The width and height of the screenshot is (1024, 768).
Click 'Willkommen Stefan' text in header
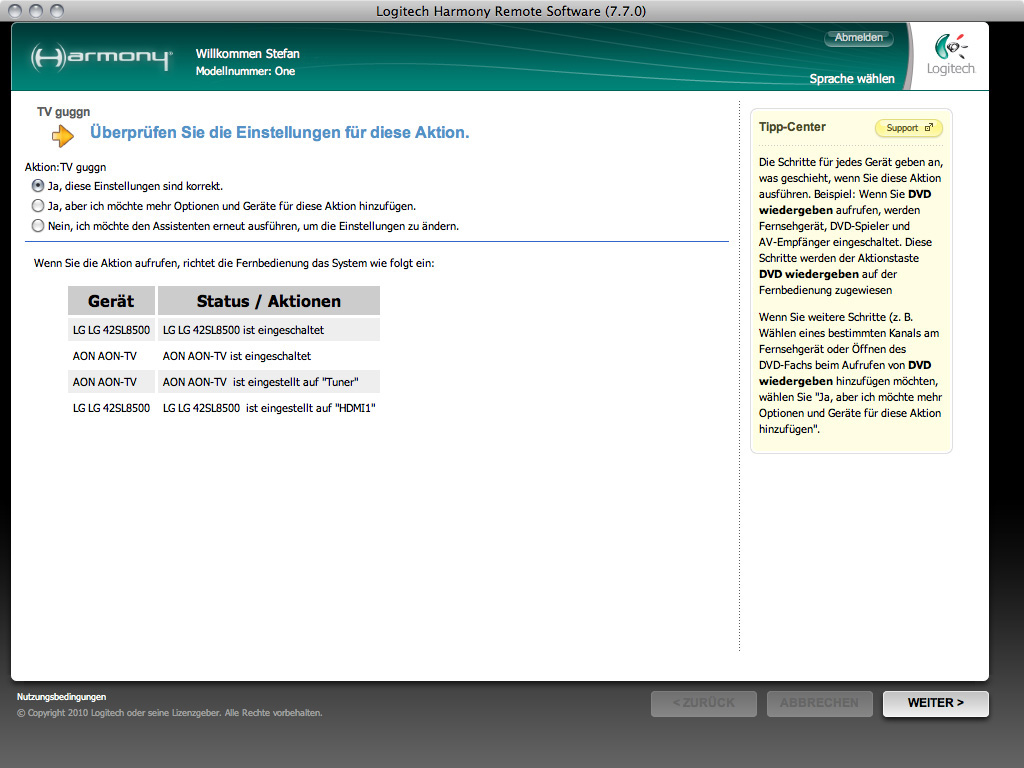[x=248, y=54]
